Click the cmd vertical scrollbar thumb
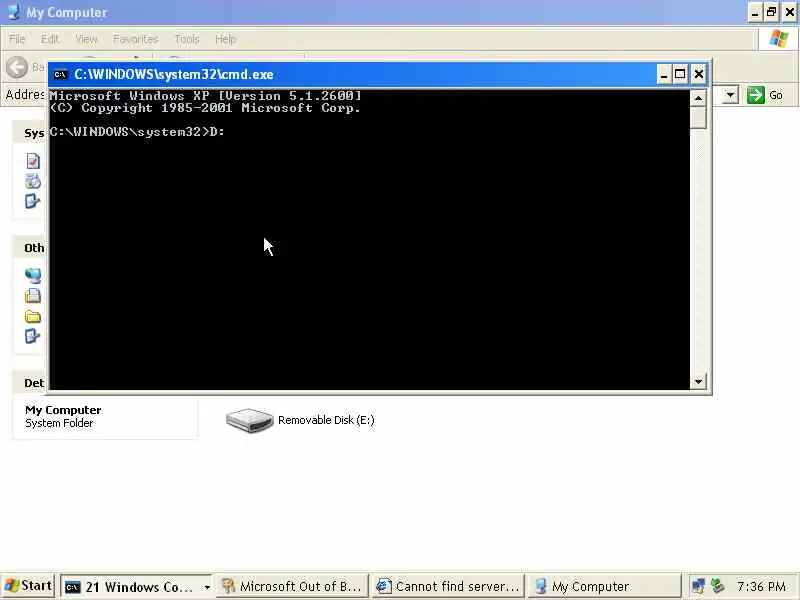Image resolution: width=800 pixels, height=600 pixels. pos(698,117)
